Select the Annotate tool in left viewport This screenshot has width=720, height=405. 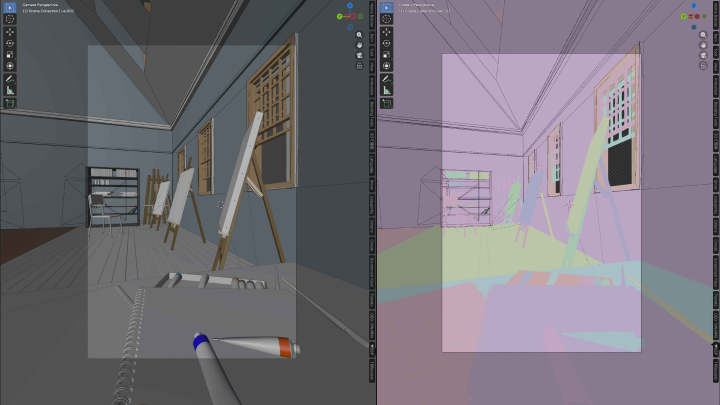(10, 79)
